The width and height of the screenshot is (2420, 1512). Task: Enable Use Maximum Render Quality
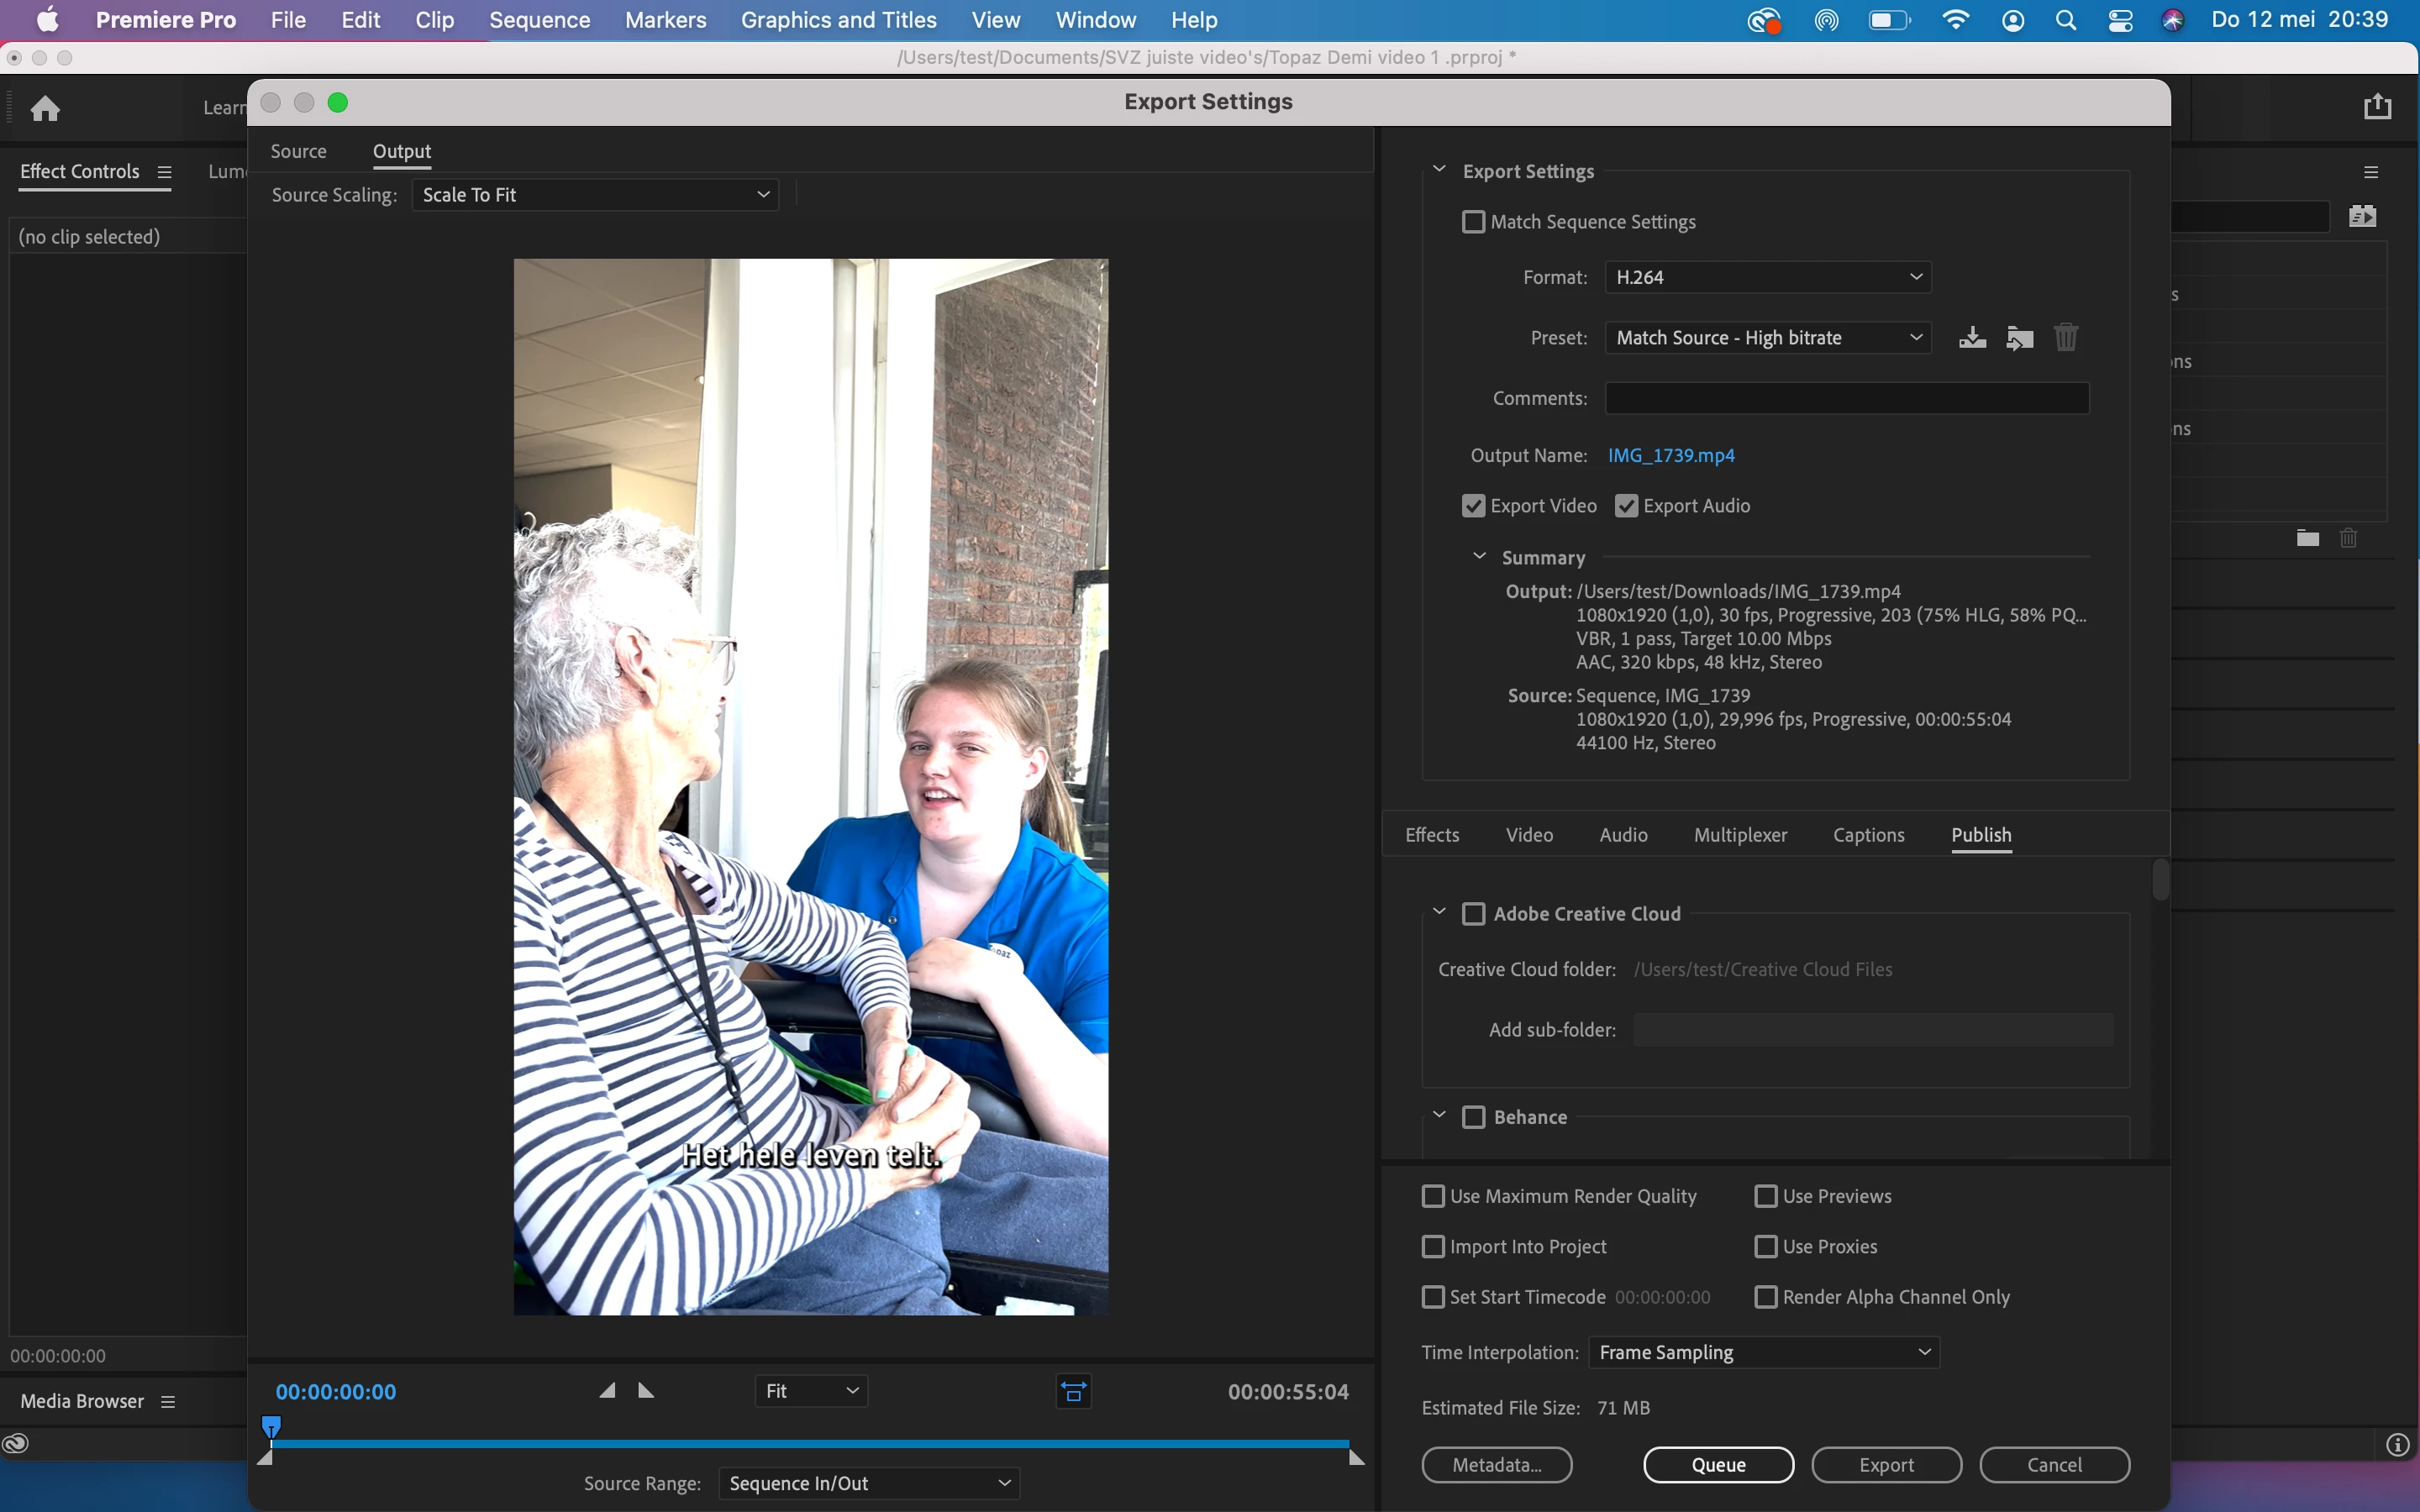click(1433, 1196)
